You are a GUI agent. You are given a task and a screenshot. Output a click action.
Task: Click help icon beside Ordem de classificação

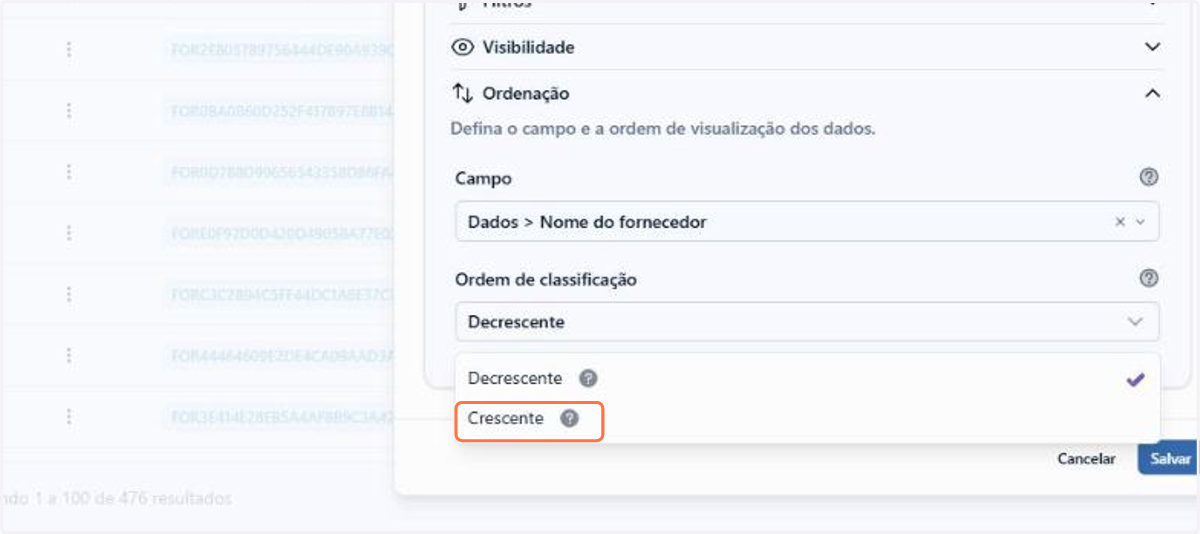(1149, 279)
